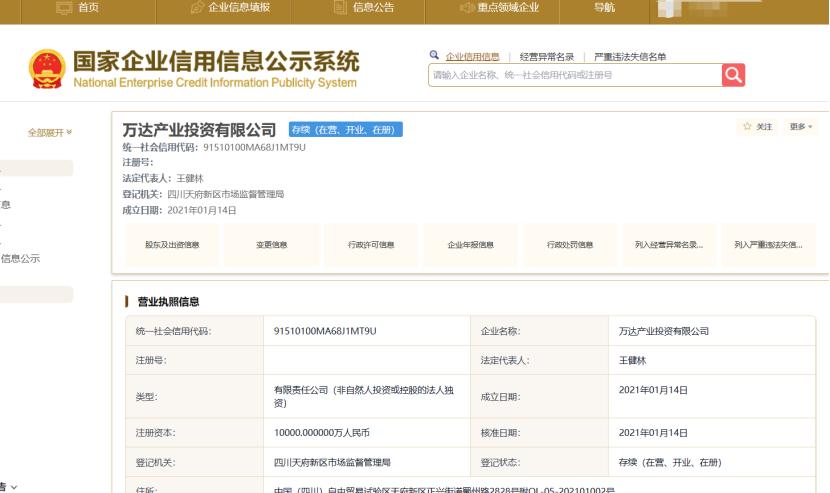Open 列入经营异常名录 section
This screenshot has width=830, height=493.
coord(669,245)
